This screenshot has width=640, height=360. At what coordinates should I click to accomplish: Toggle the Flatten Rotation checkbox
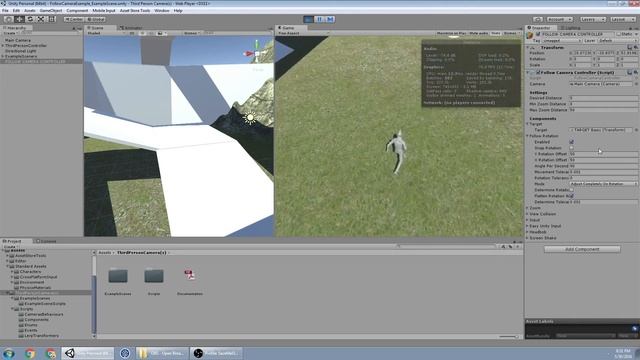pos(571,196)
